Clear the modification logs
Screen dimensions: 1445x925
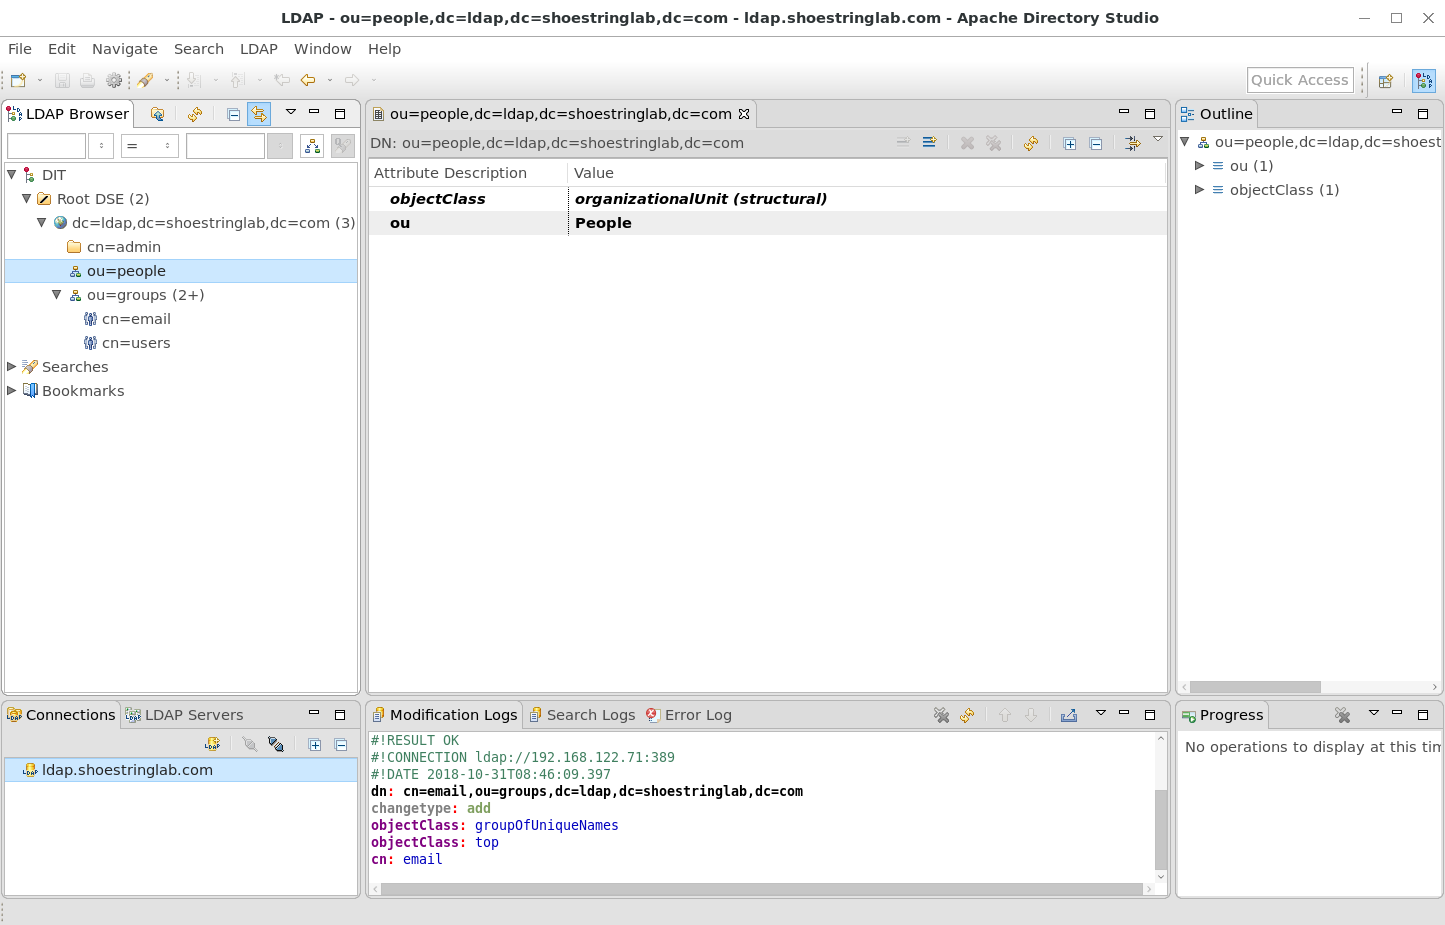941,715
